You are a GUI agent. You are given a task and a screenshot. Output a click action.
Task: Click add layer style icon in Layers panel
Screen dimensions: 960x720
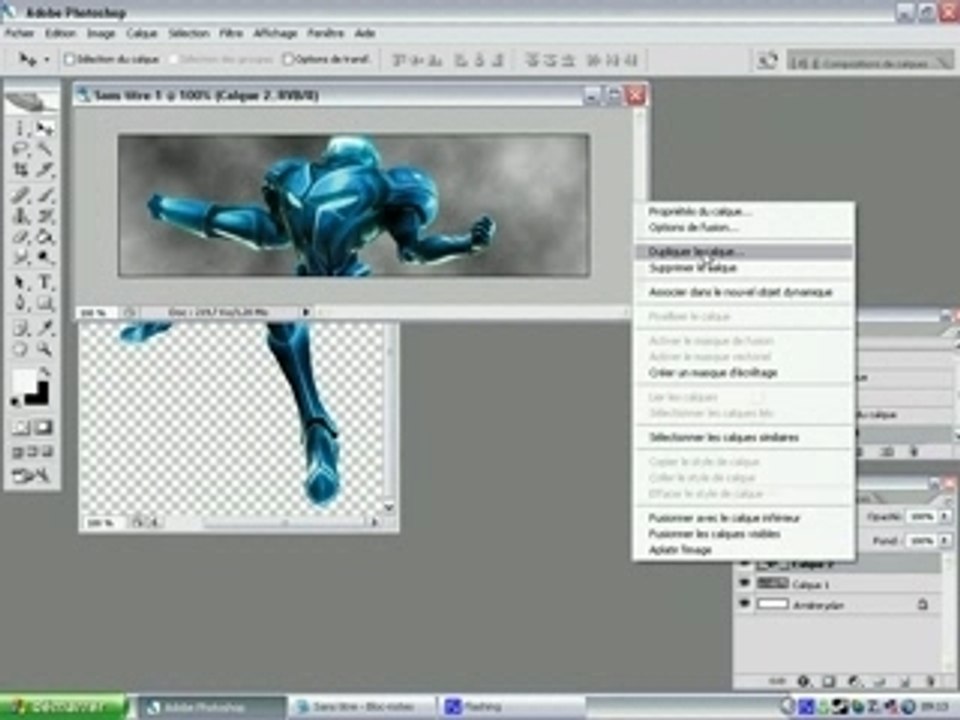(803, 681)
